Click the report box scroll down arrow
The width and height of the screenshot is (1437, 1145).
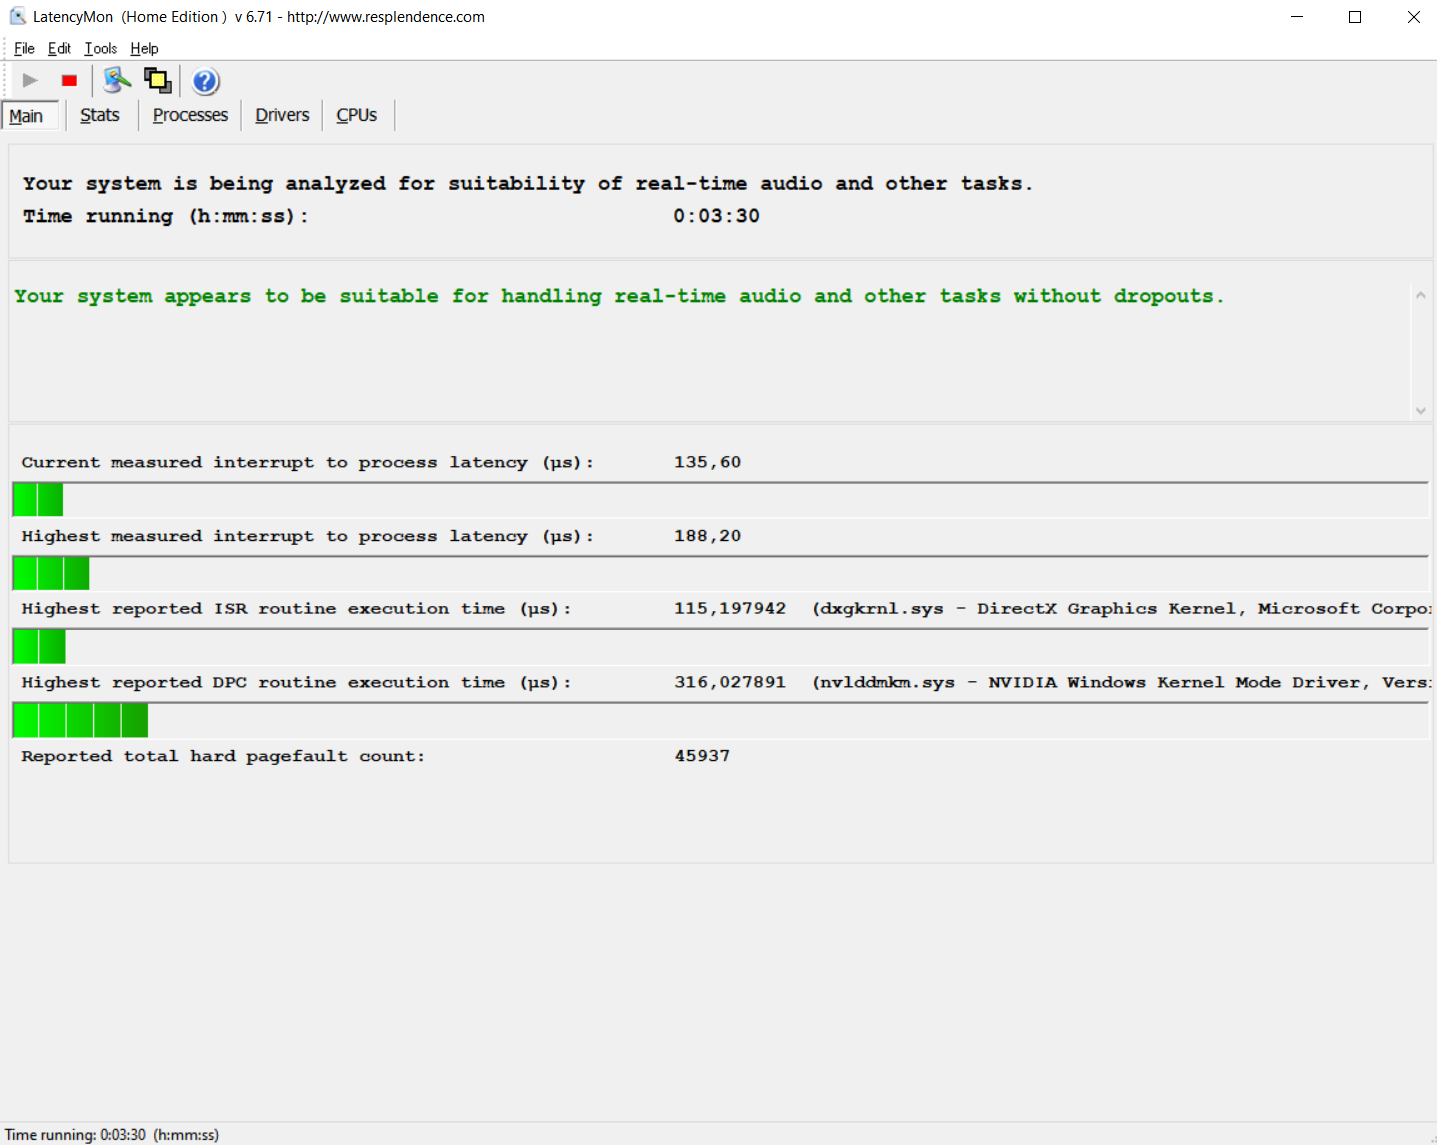tap(1420, 410)
